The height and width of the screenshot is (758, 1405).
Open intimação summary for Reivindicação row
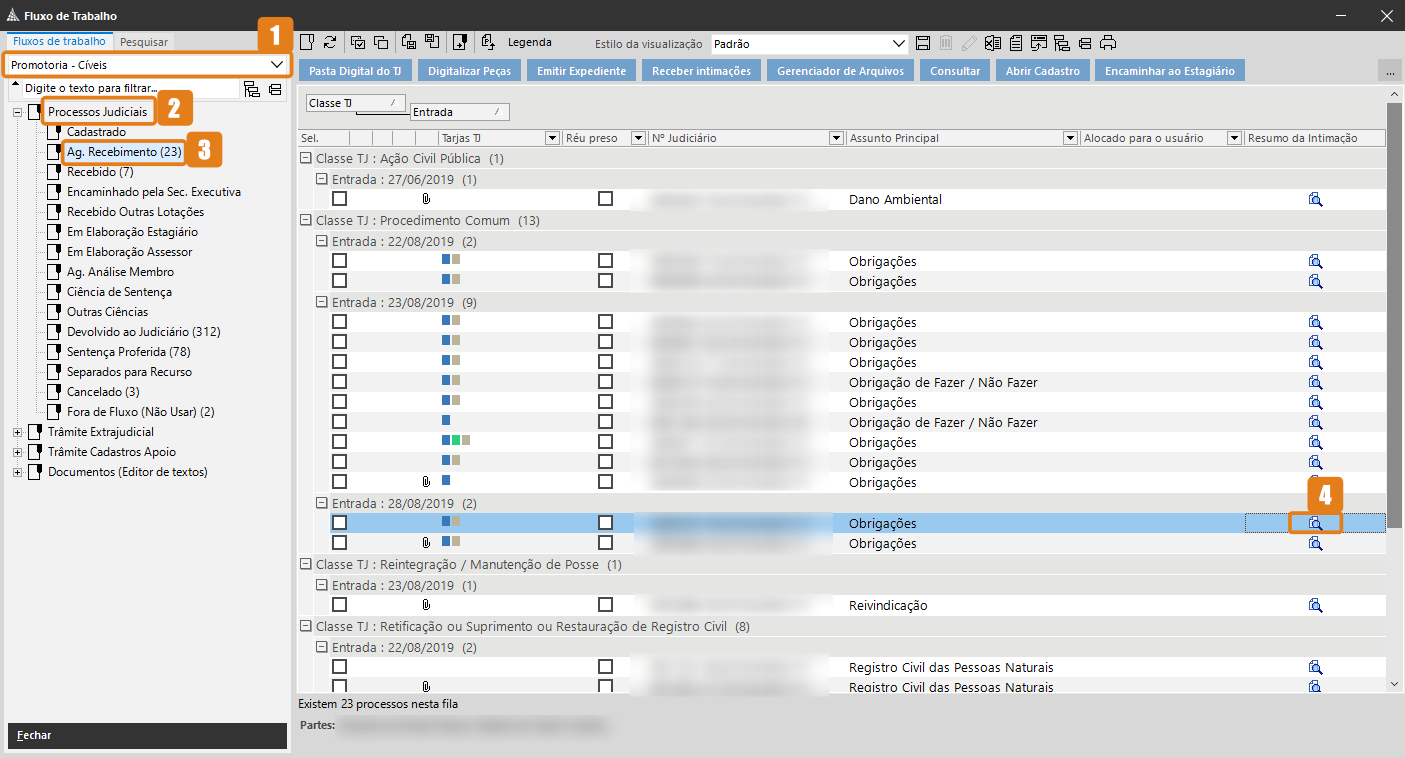click(x=1315, y=605)
